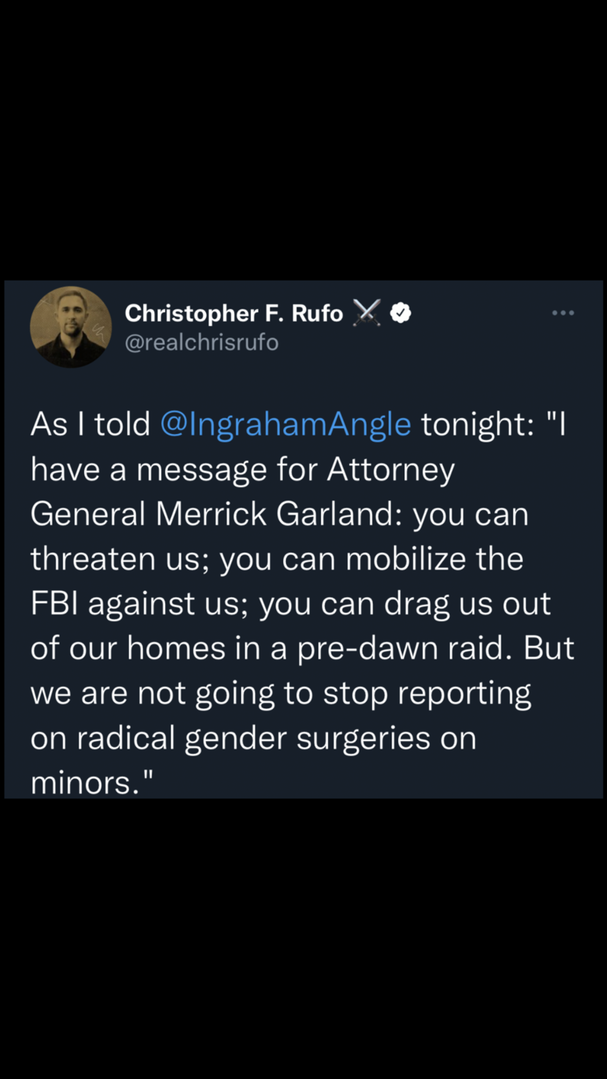Image resolution: width=607 pixels, height=1079 pixels.
Task: Click the final word "minors." in the tweet
Action: (x=97, y=783)
